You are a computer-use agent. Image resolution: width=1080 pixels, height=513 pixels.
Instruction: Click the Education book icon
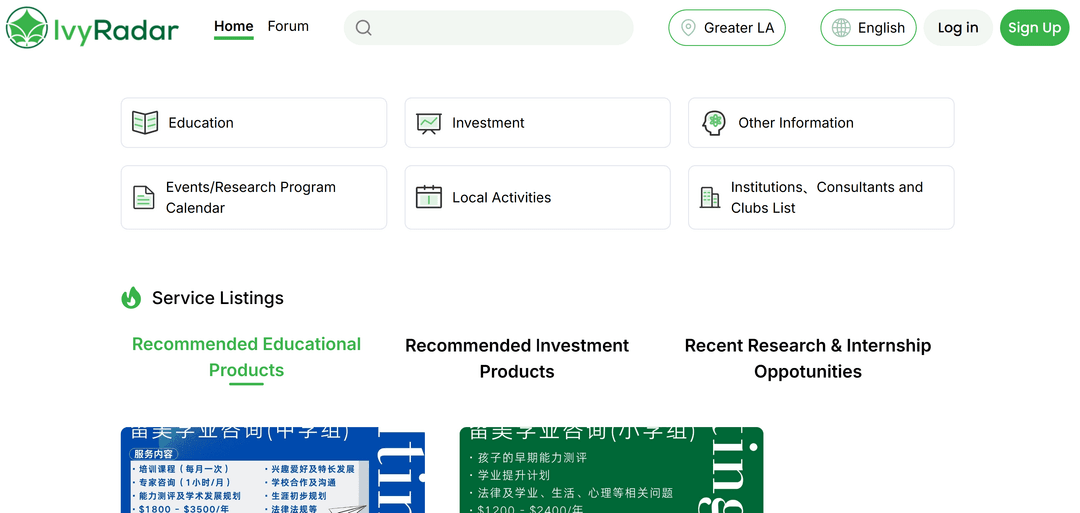coord(145,123)
